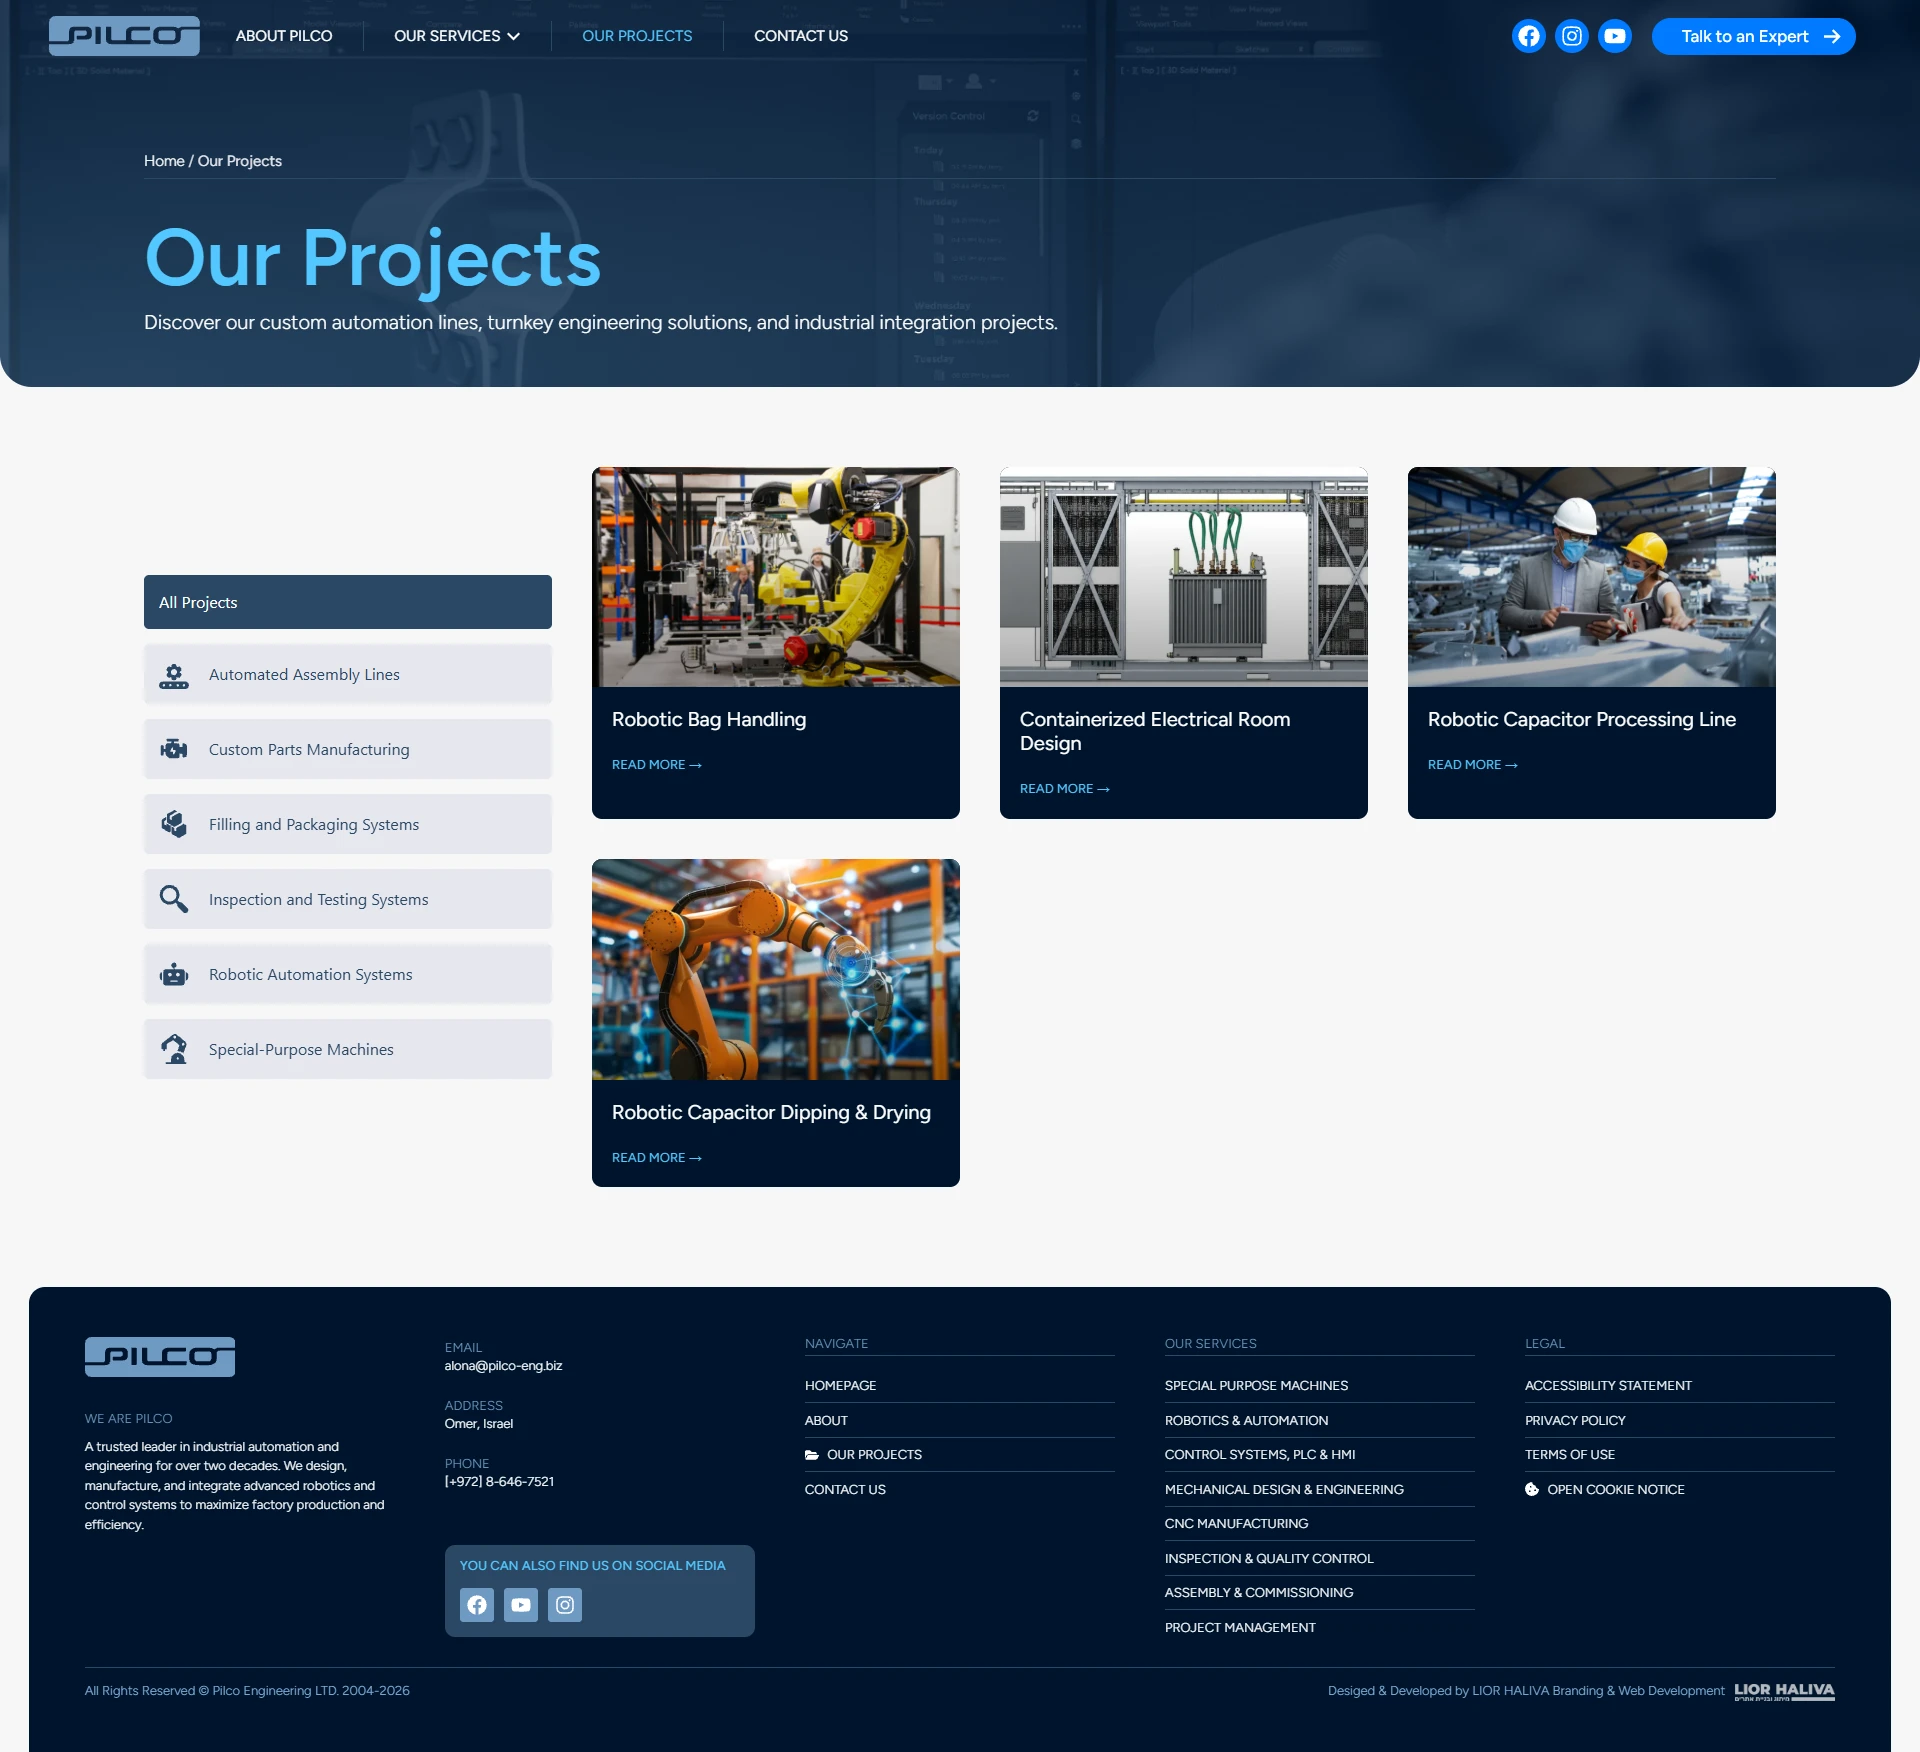The height and width of the screenshot is (1752, 1920).
Task: Open Instagram icon in the footer social box
Action: click(565, 1605)
